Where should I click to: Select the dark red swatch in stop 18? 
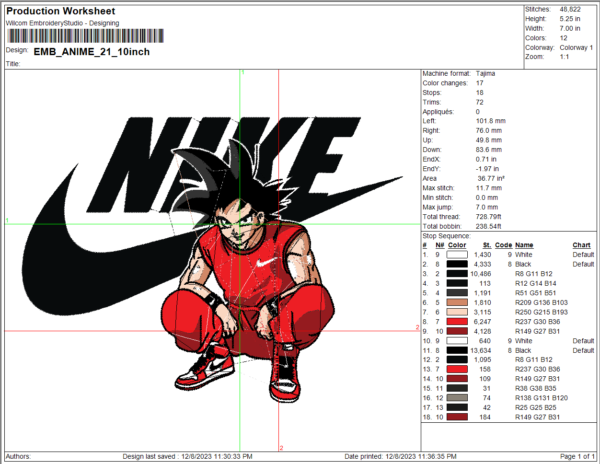point(457,417)
